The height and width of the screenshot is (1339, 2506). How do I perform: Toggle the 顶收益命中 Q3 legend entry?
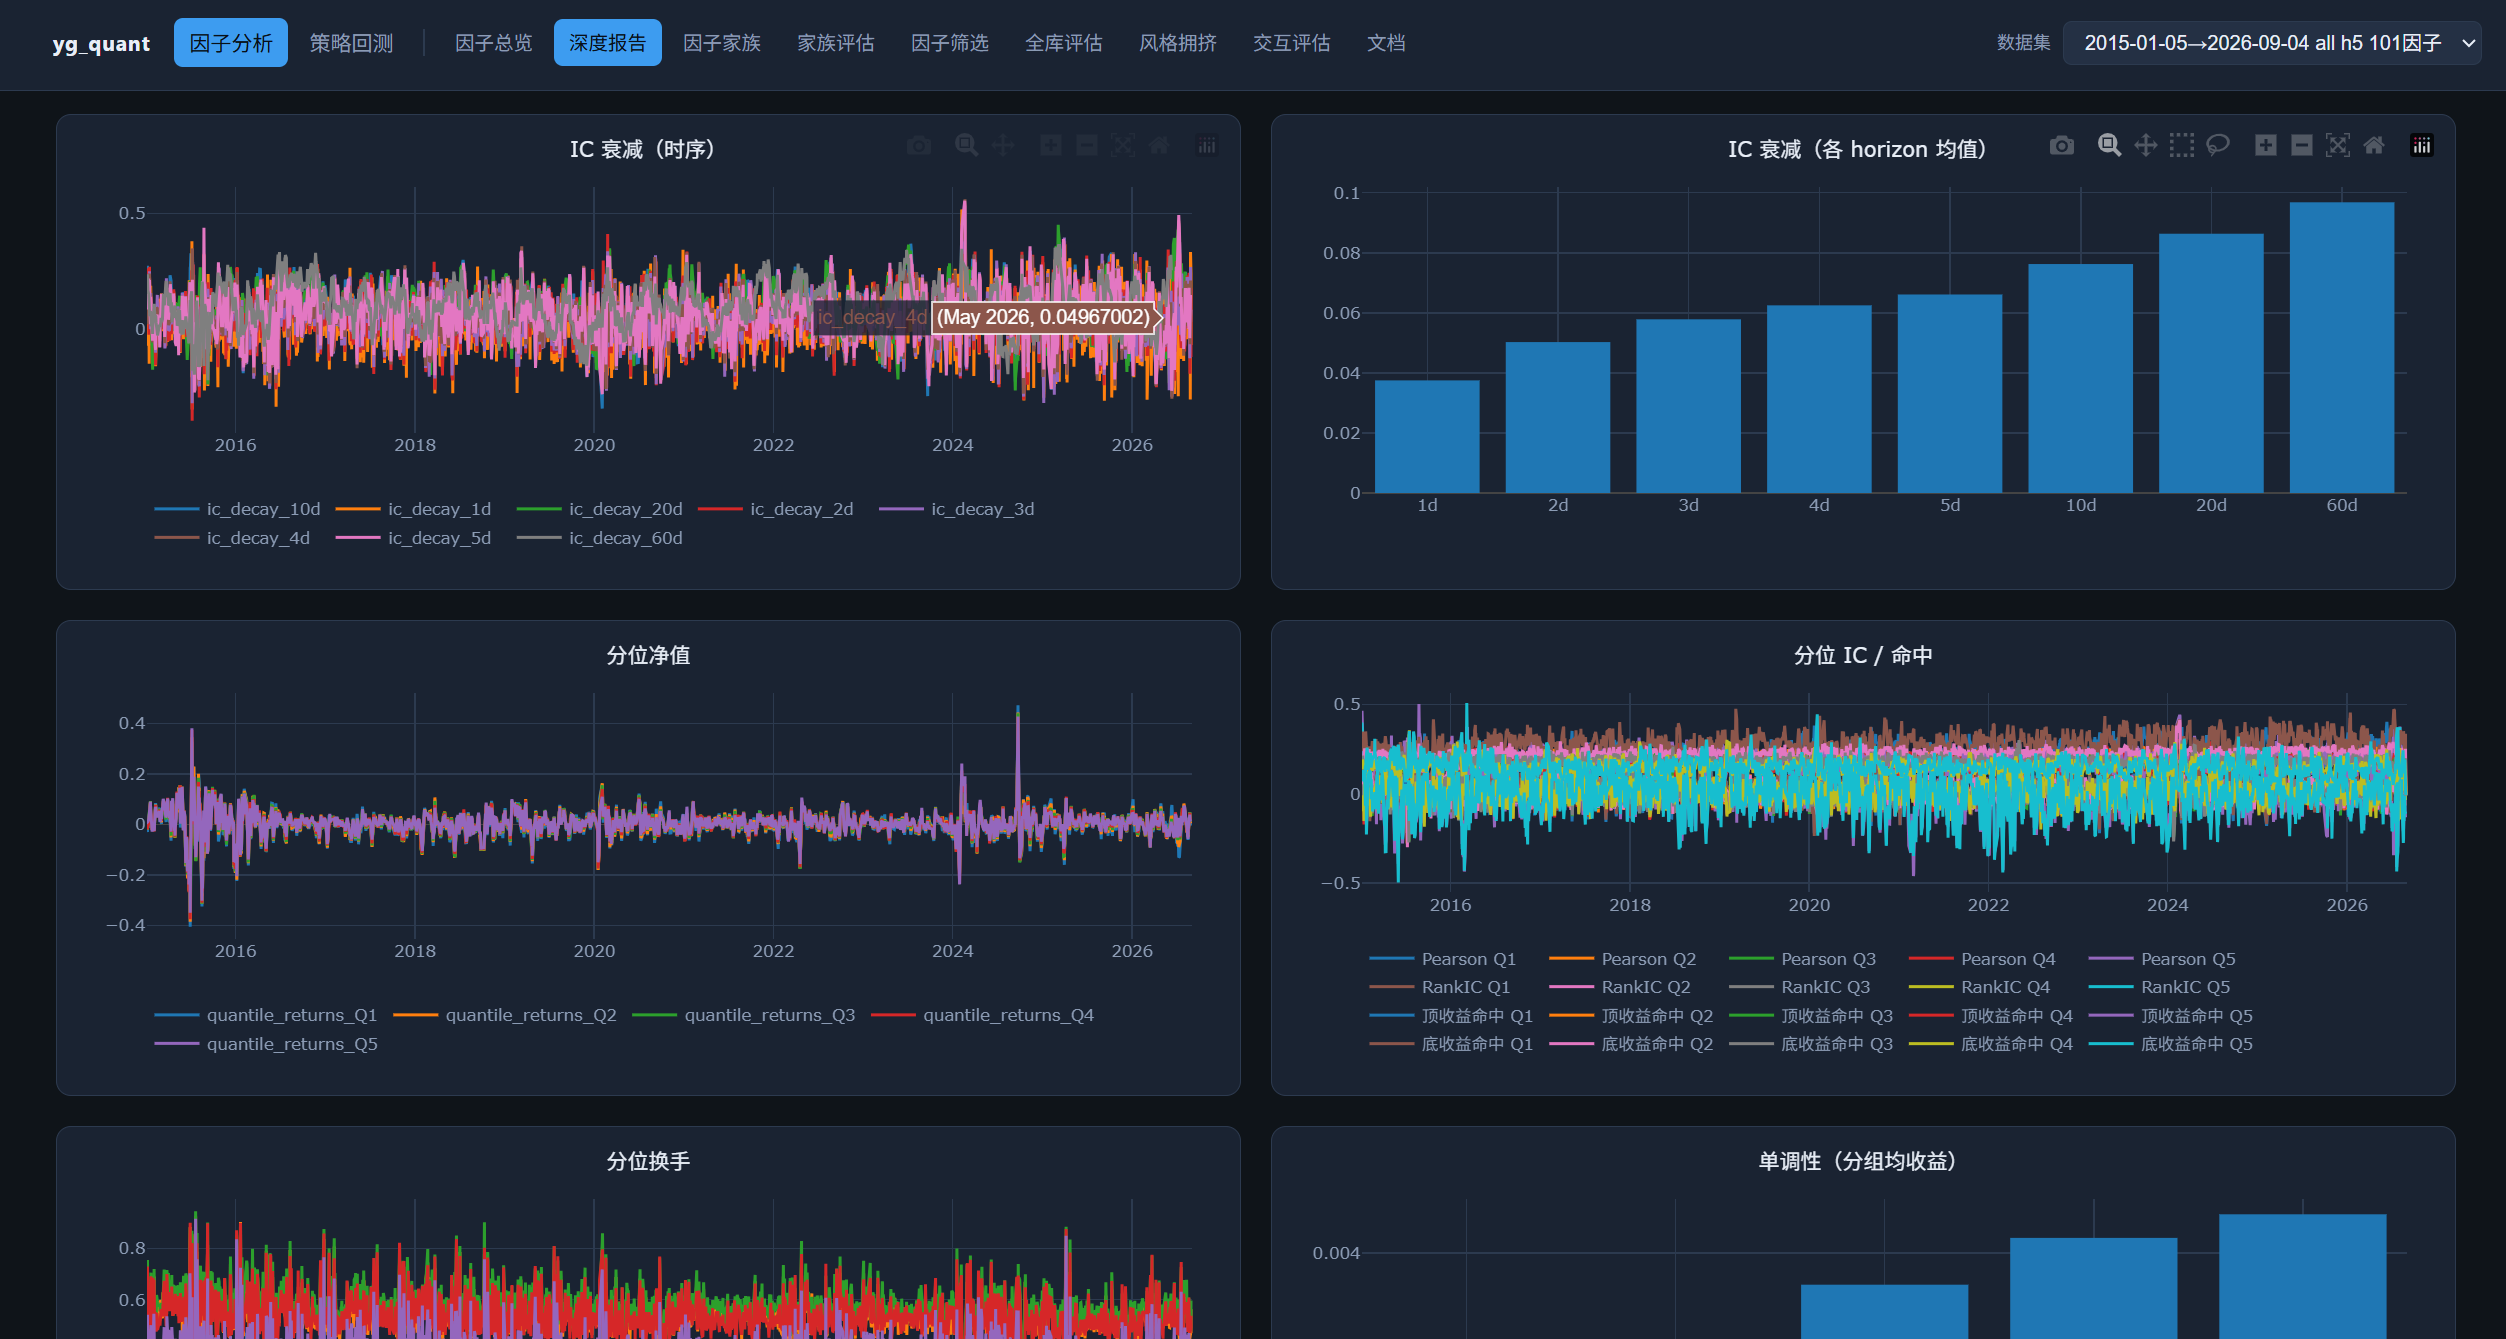(x=1811, y=1016)
